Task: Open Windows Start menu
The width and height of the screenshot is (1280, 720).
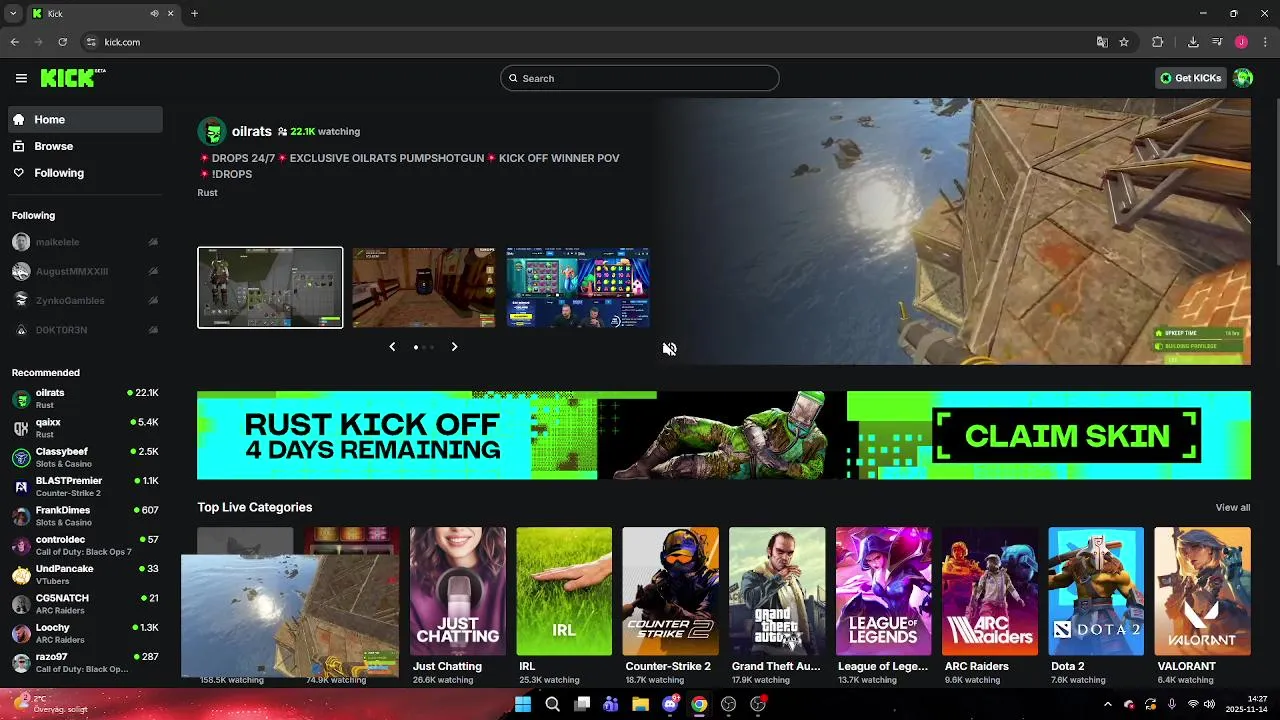Action: tap(523, 704)
